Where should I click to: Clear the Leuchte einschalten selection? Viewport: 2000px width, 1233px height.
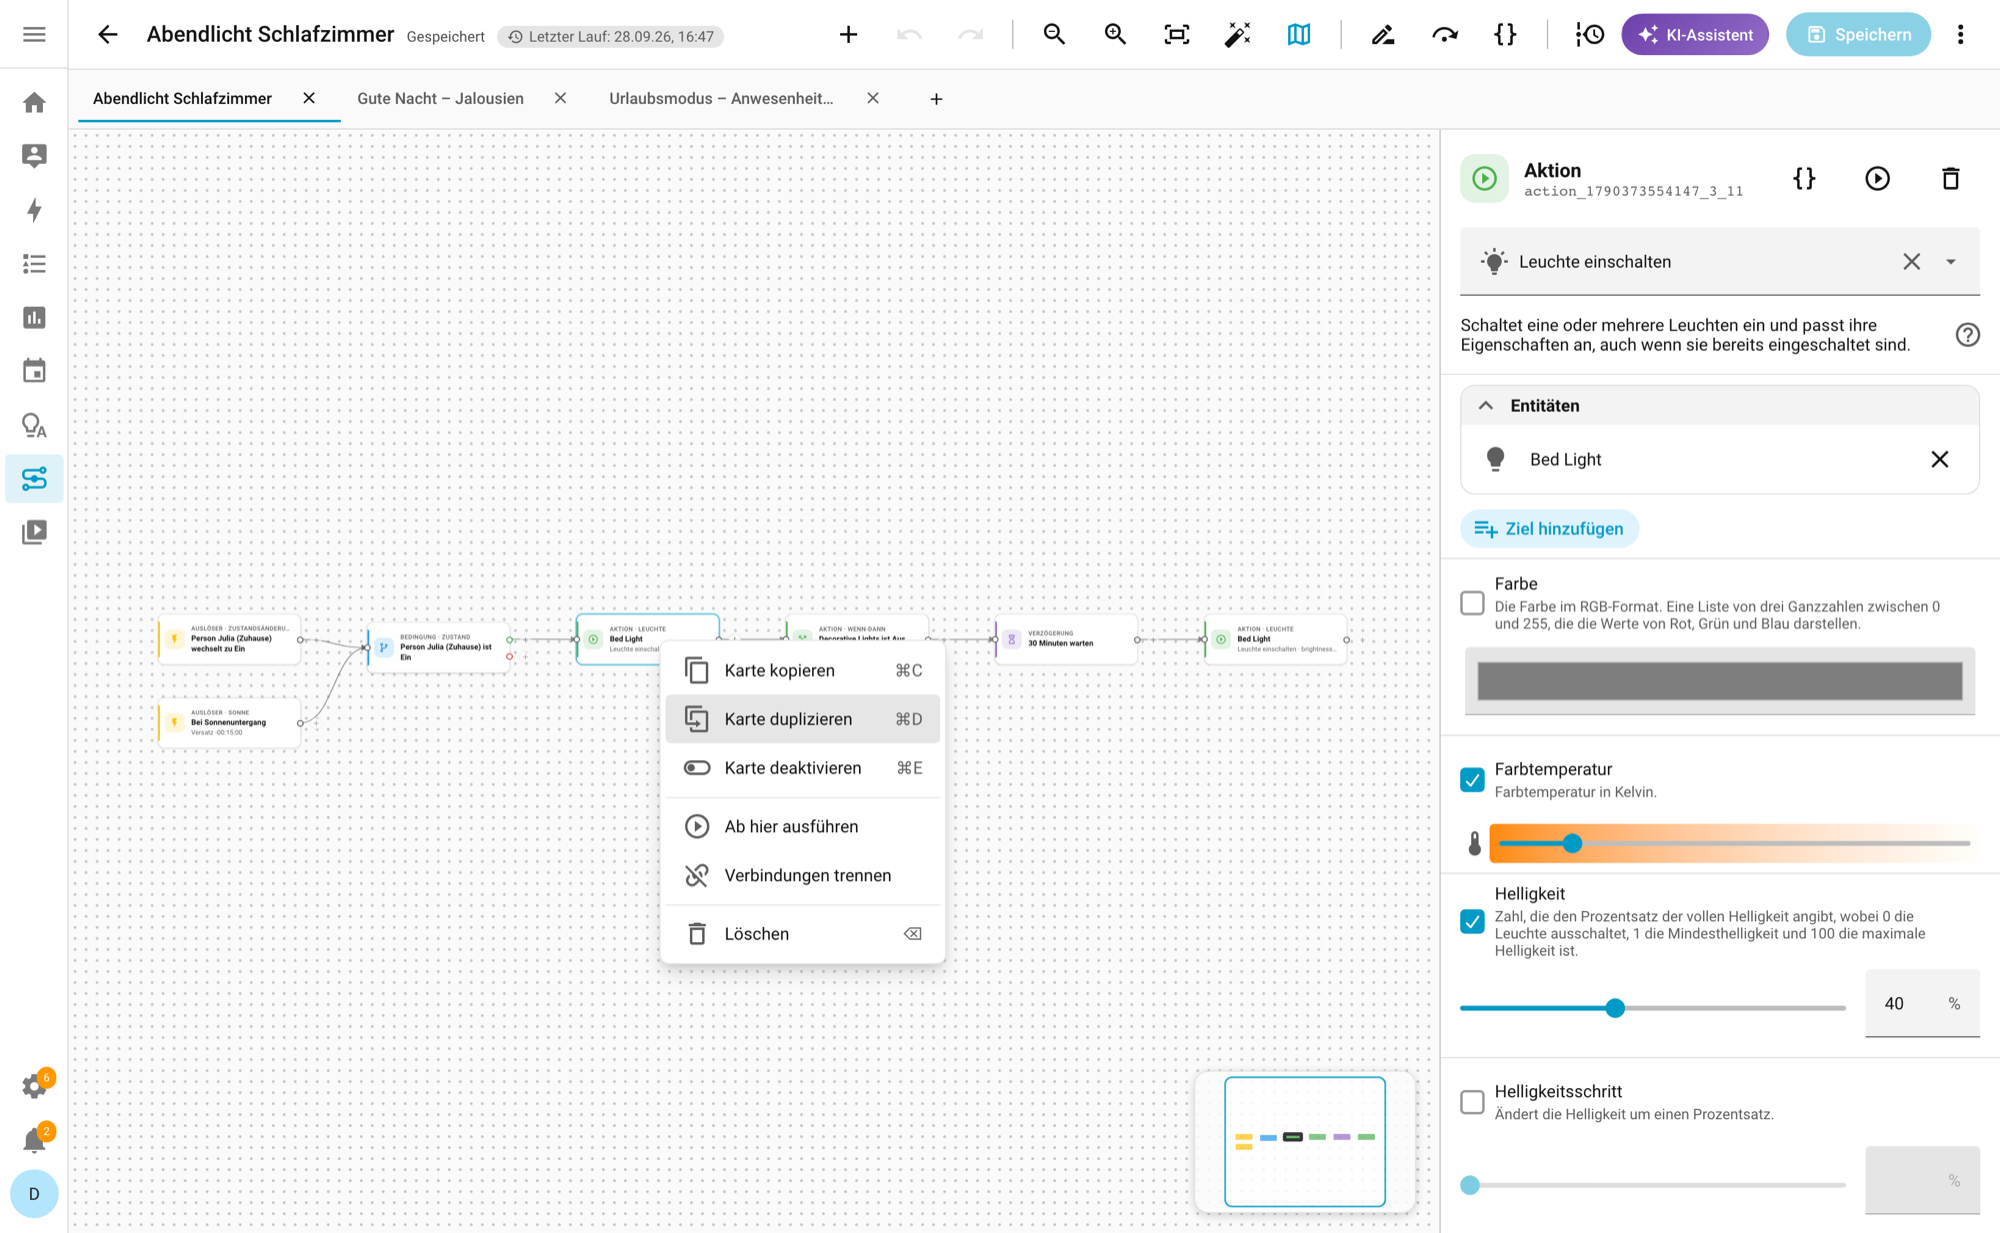(1911, 262)
